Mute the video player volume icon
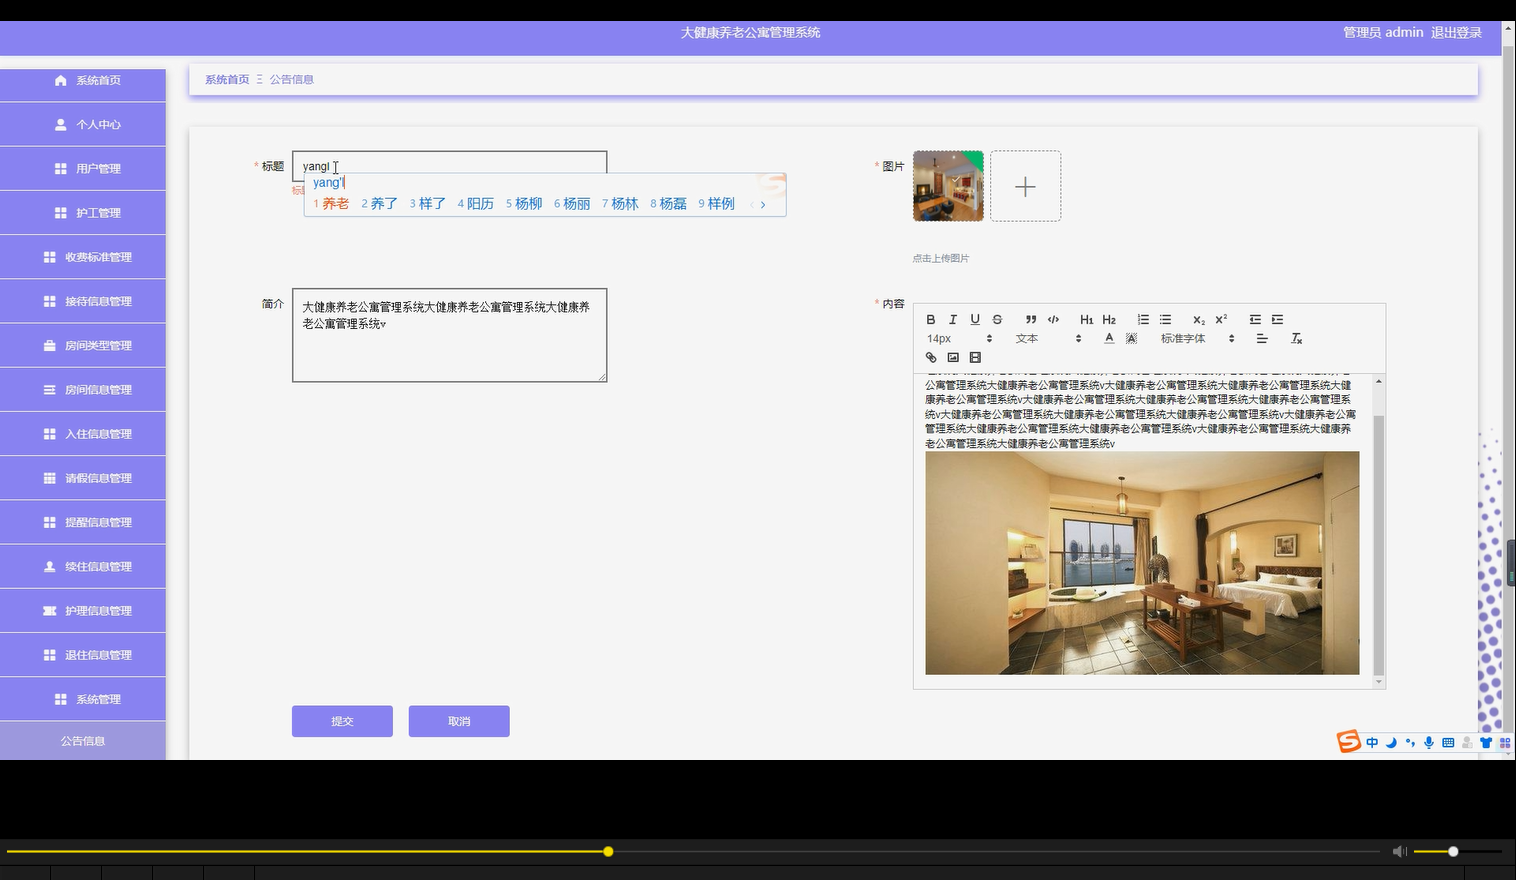This screenshot has width=1516, height=880. click(1399, 851)
